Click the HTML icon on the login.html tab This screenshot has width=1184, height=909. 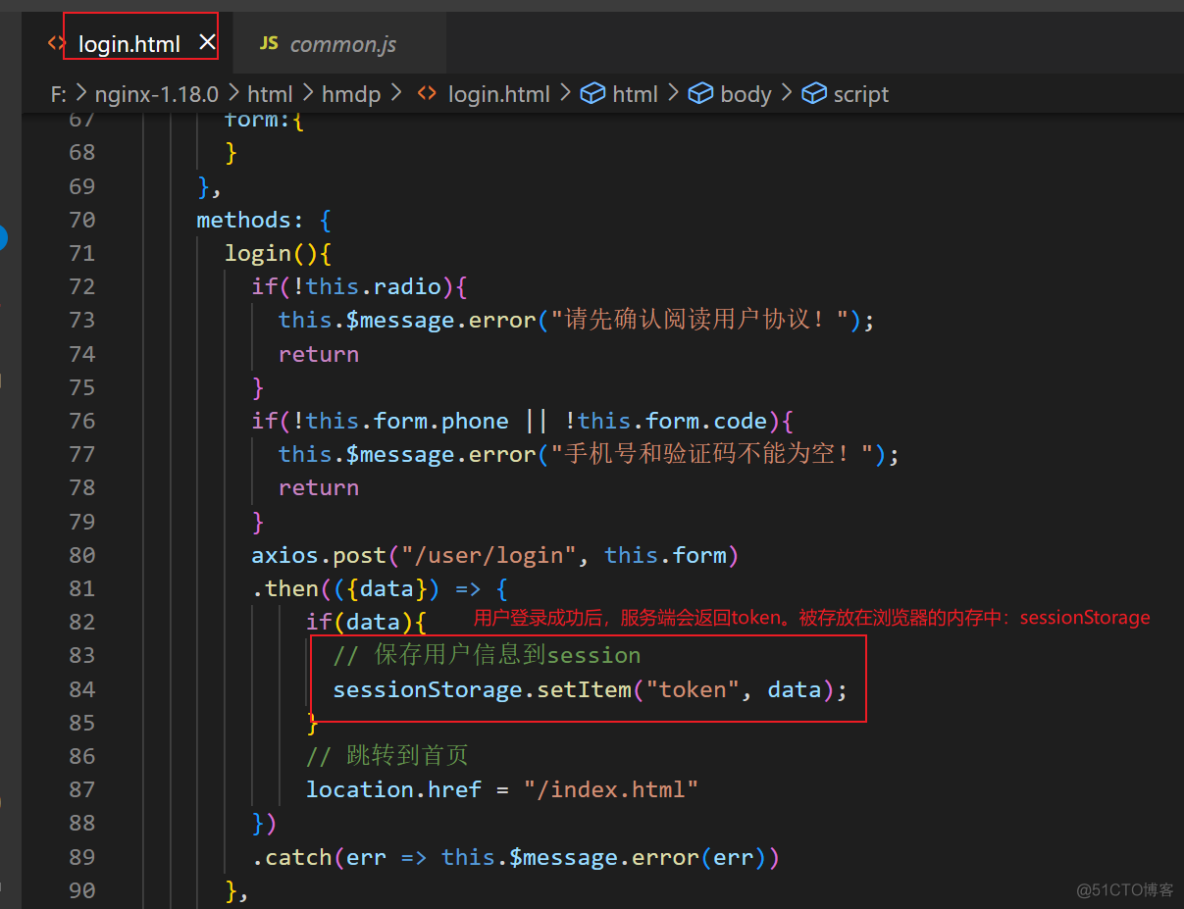pos(57,43)
